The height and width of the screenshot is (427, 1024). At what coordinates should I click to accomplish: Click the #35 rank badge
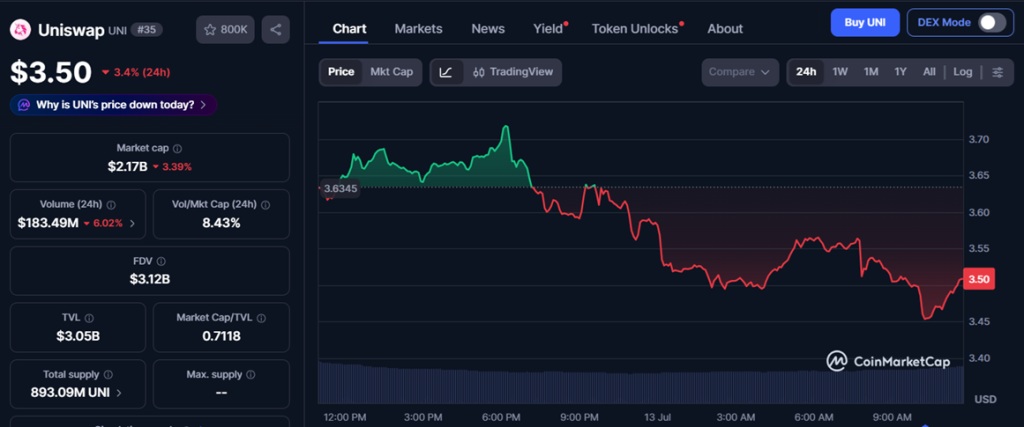click(x=146, y=30)
